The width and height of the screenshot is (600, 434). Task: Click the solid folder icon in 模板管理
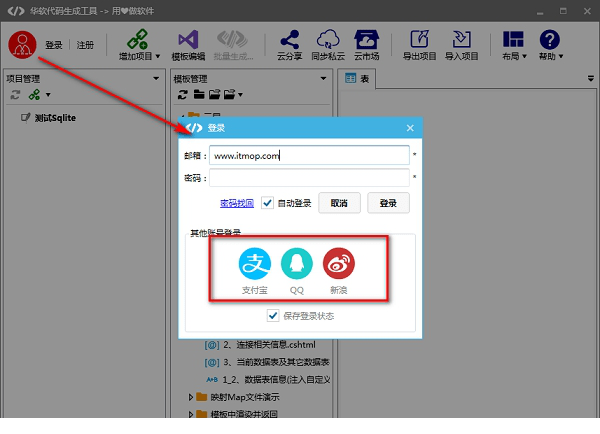[199, 95]
